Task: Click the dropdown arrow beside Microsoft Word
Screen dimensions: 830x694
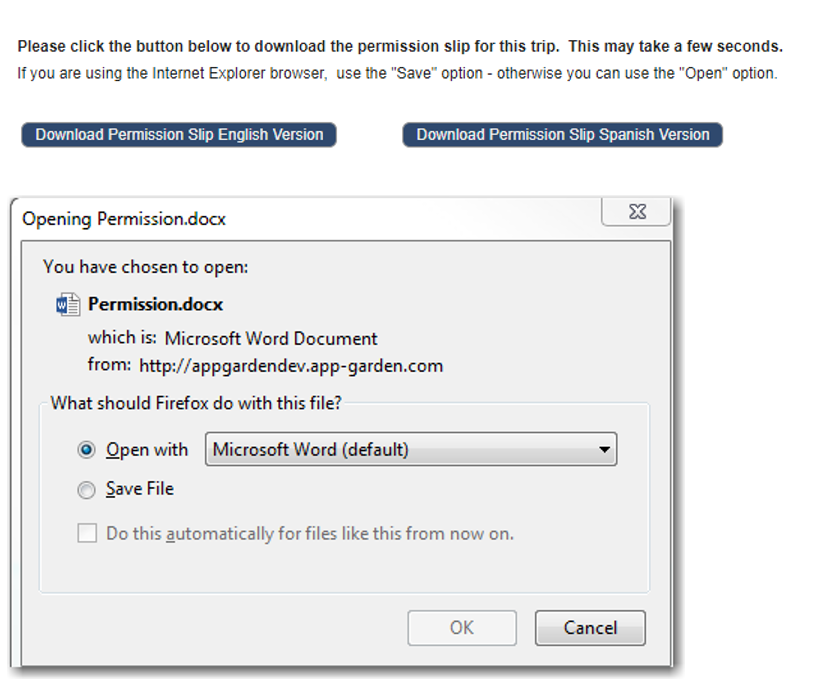Action: click(x=604, y=450)
